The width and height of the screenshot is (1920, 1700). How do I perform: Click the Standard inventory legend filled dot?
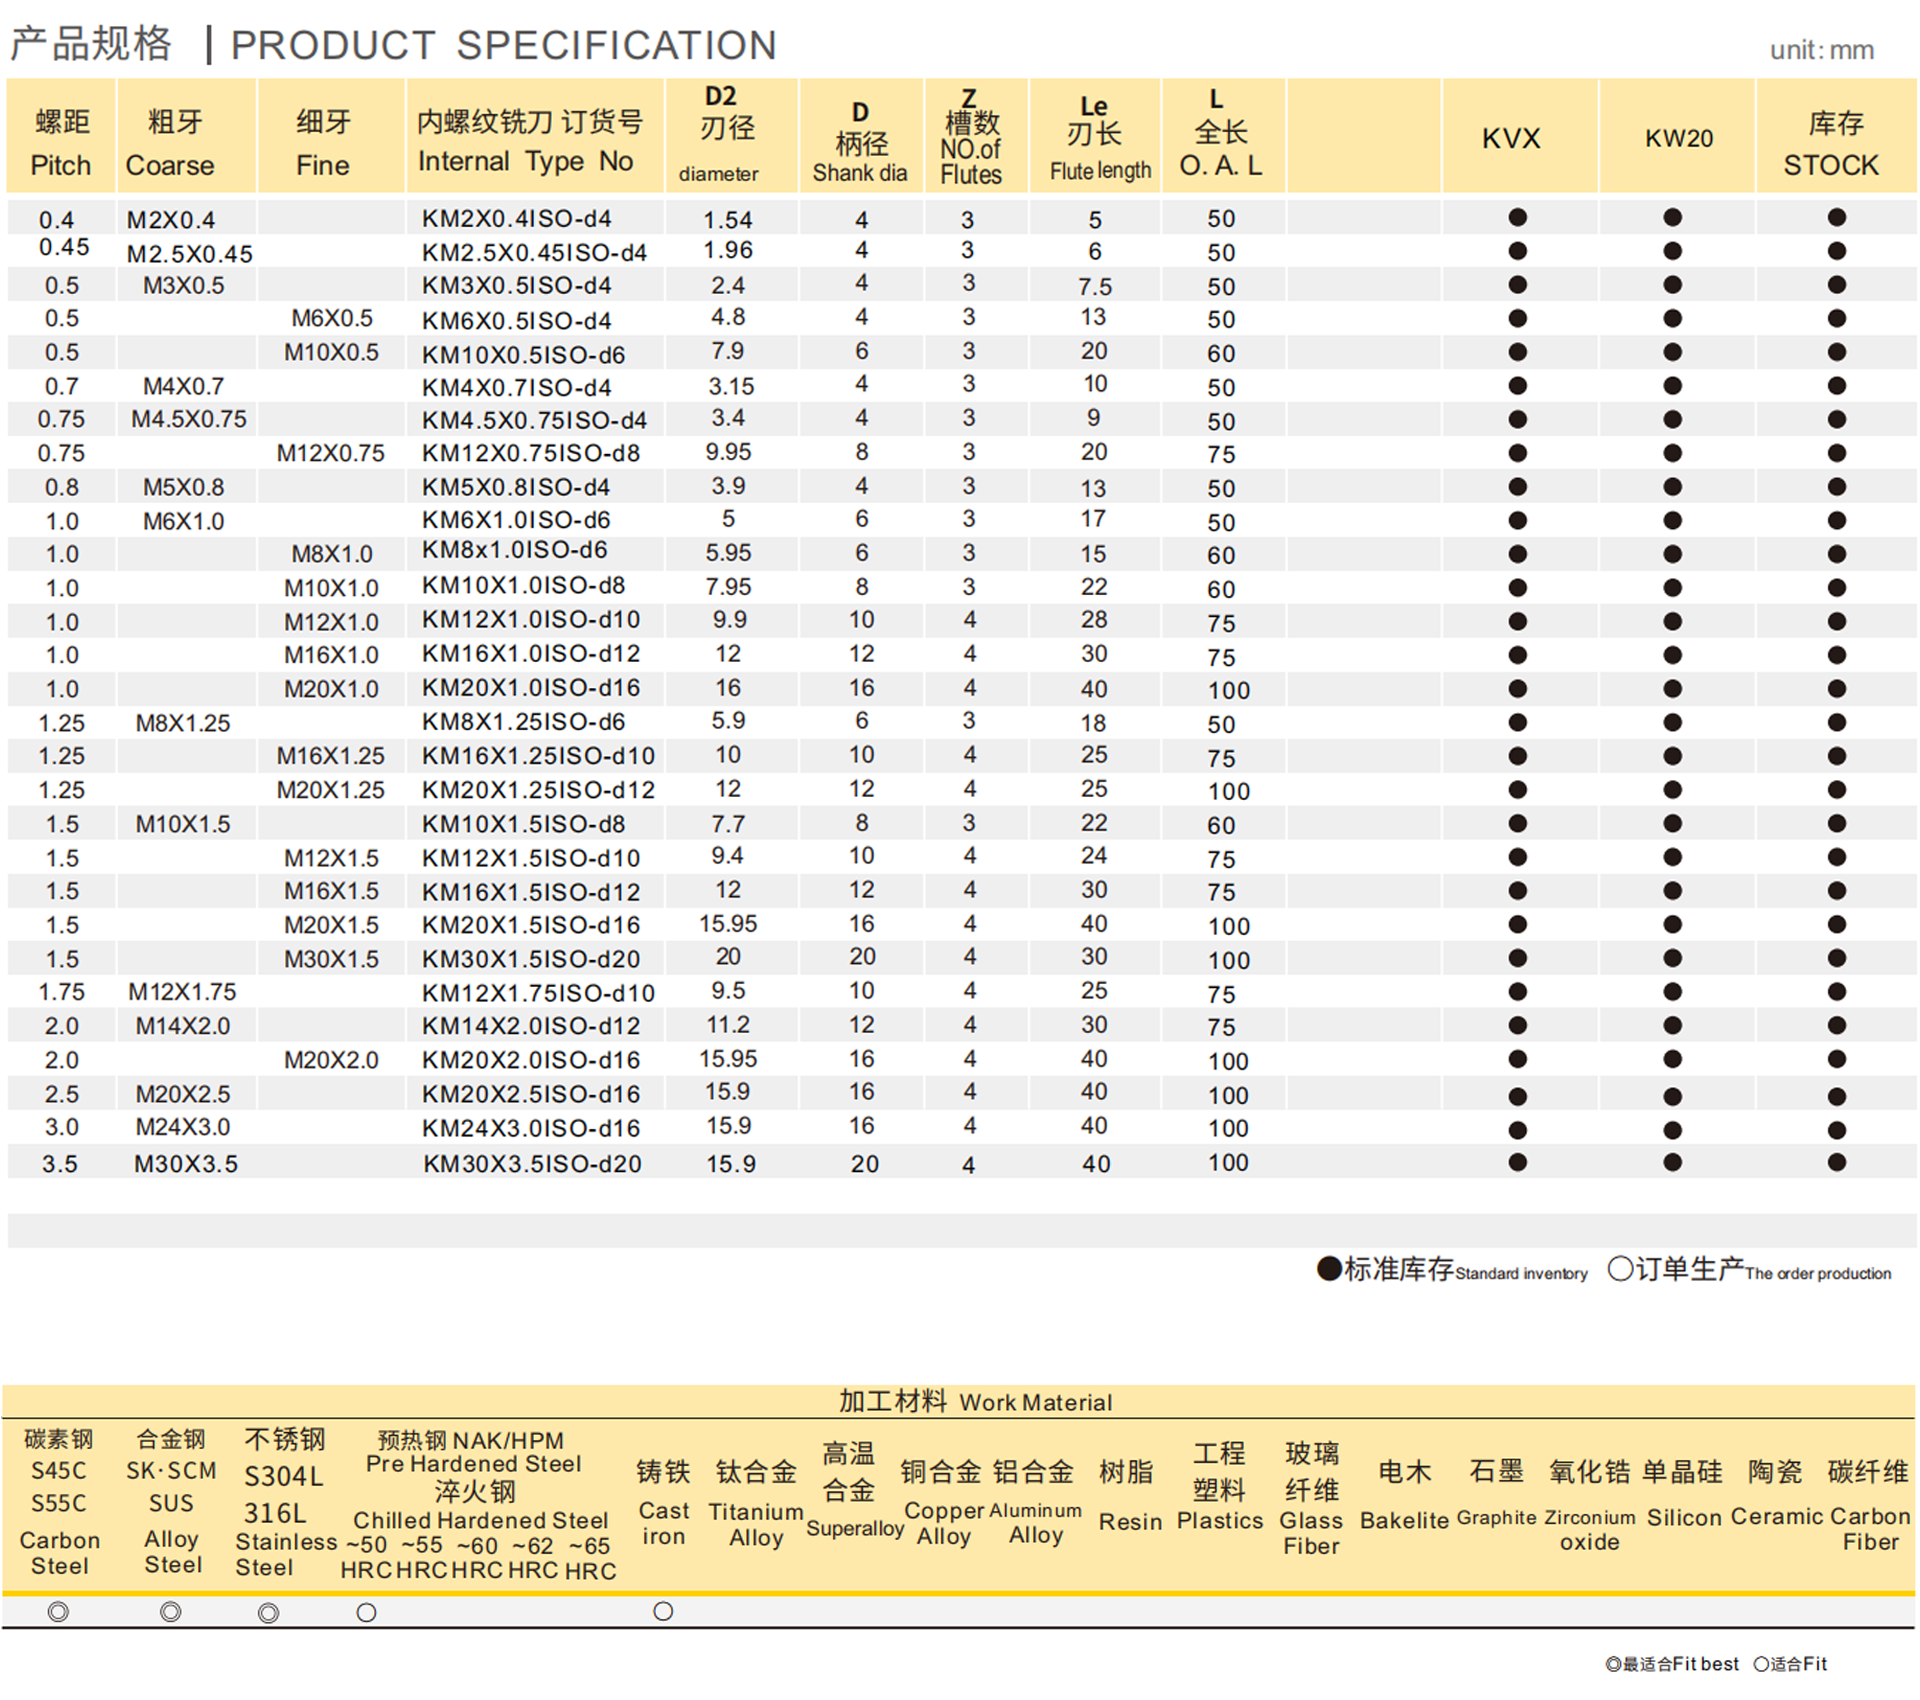(1328, 1269)
